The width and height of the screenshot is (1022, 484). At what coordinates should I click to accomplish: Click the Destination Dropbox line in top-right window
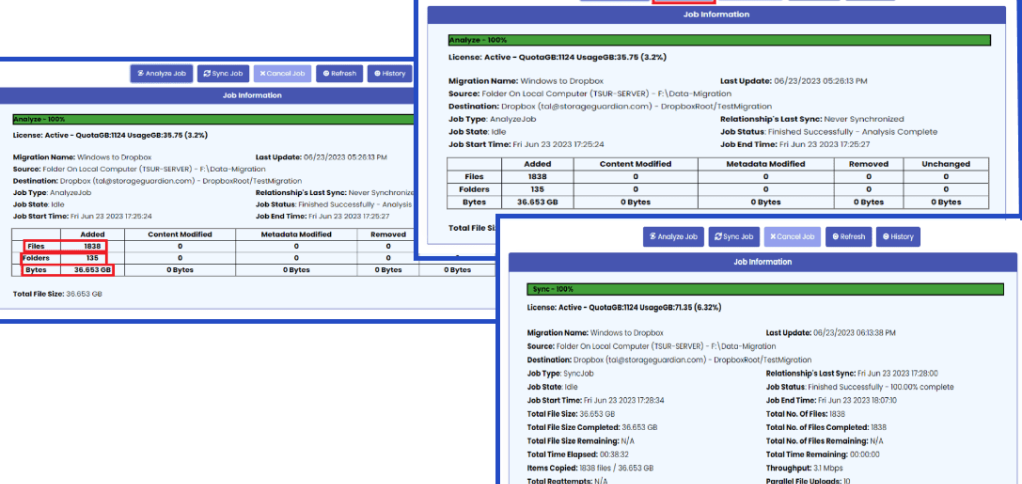pos(610,106)
